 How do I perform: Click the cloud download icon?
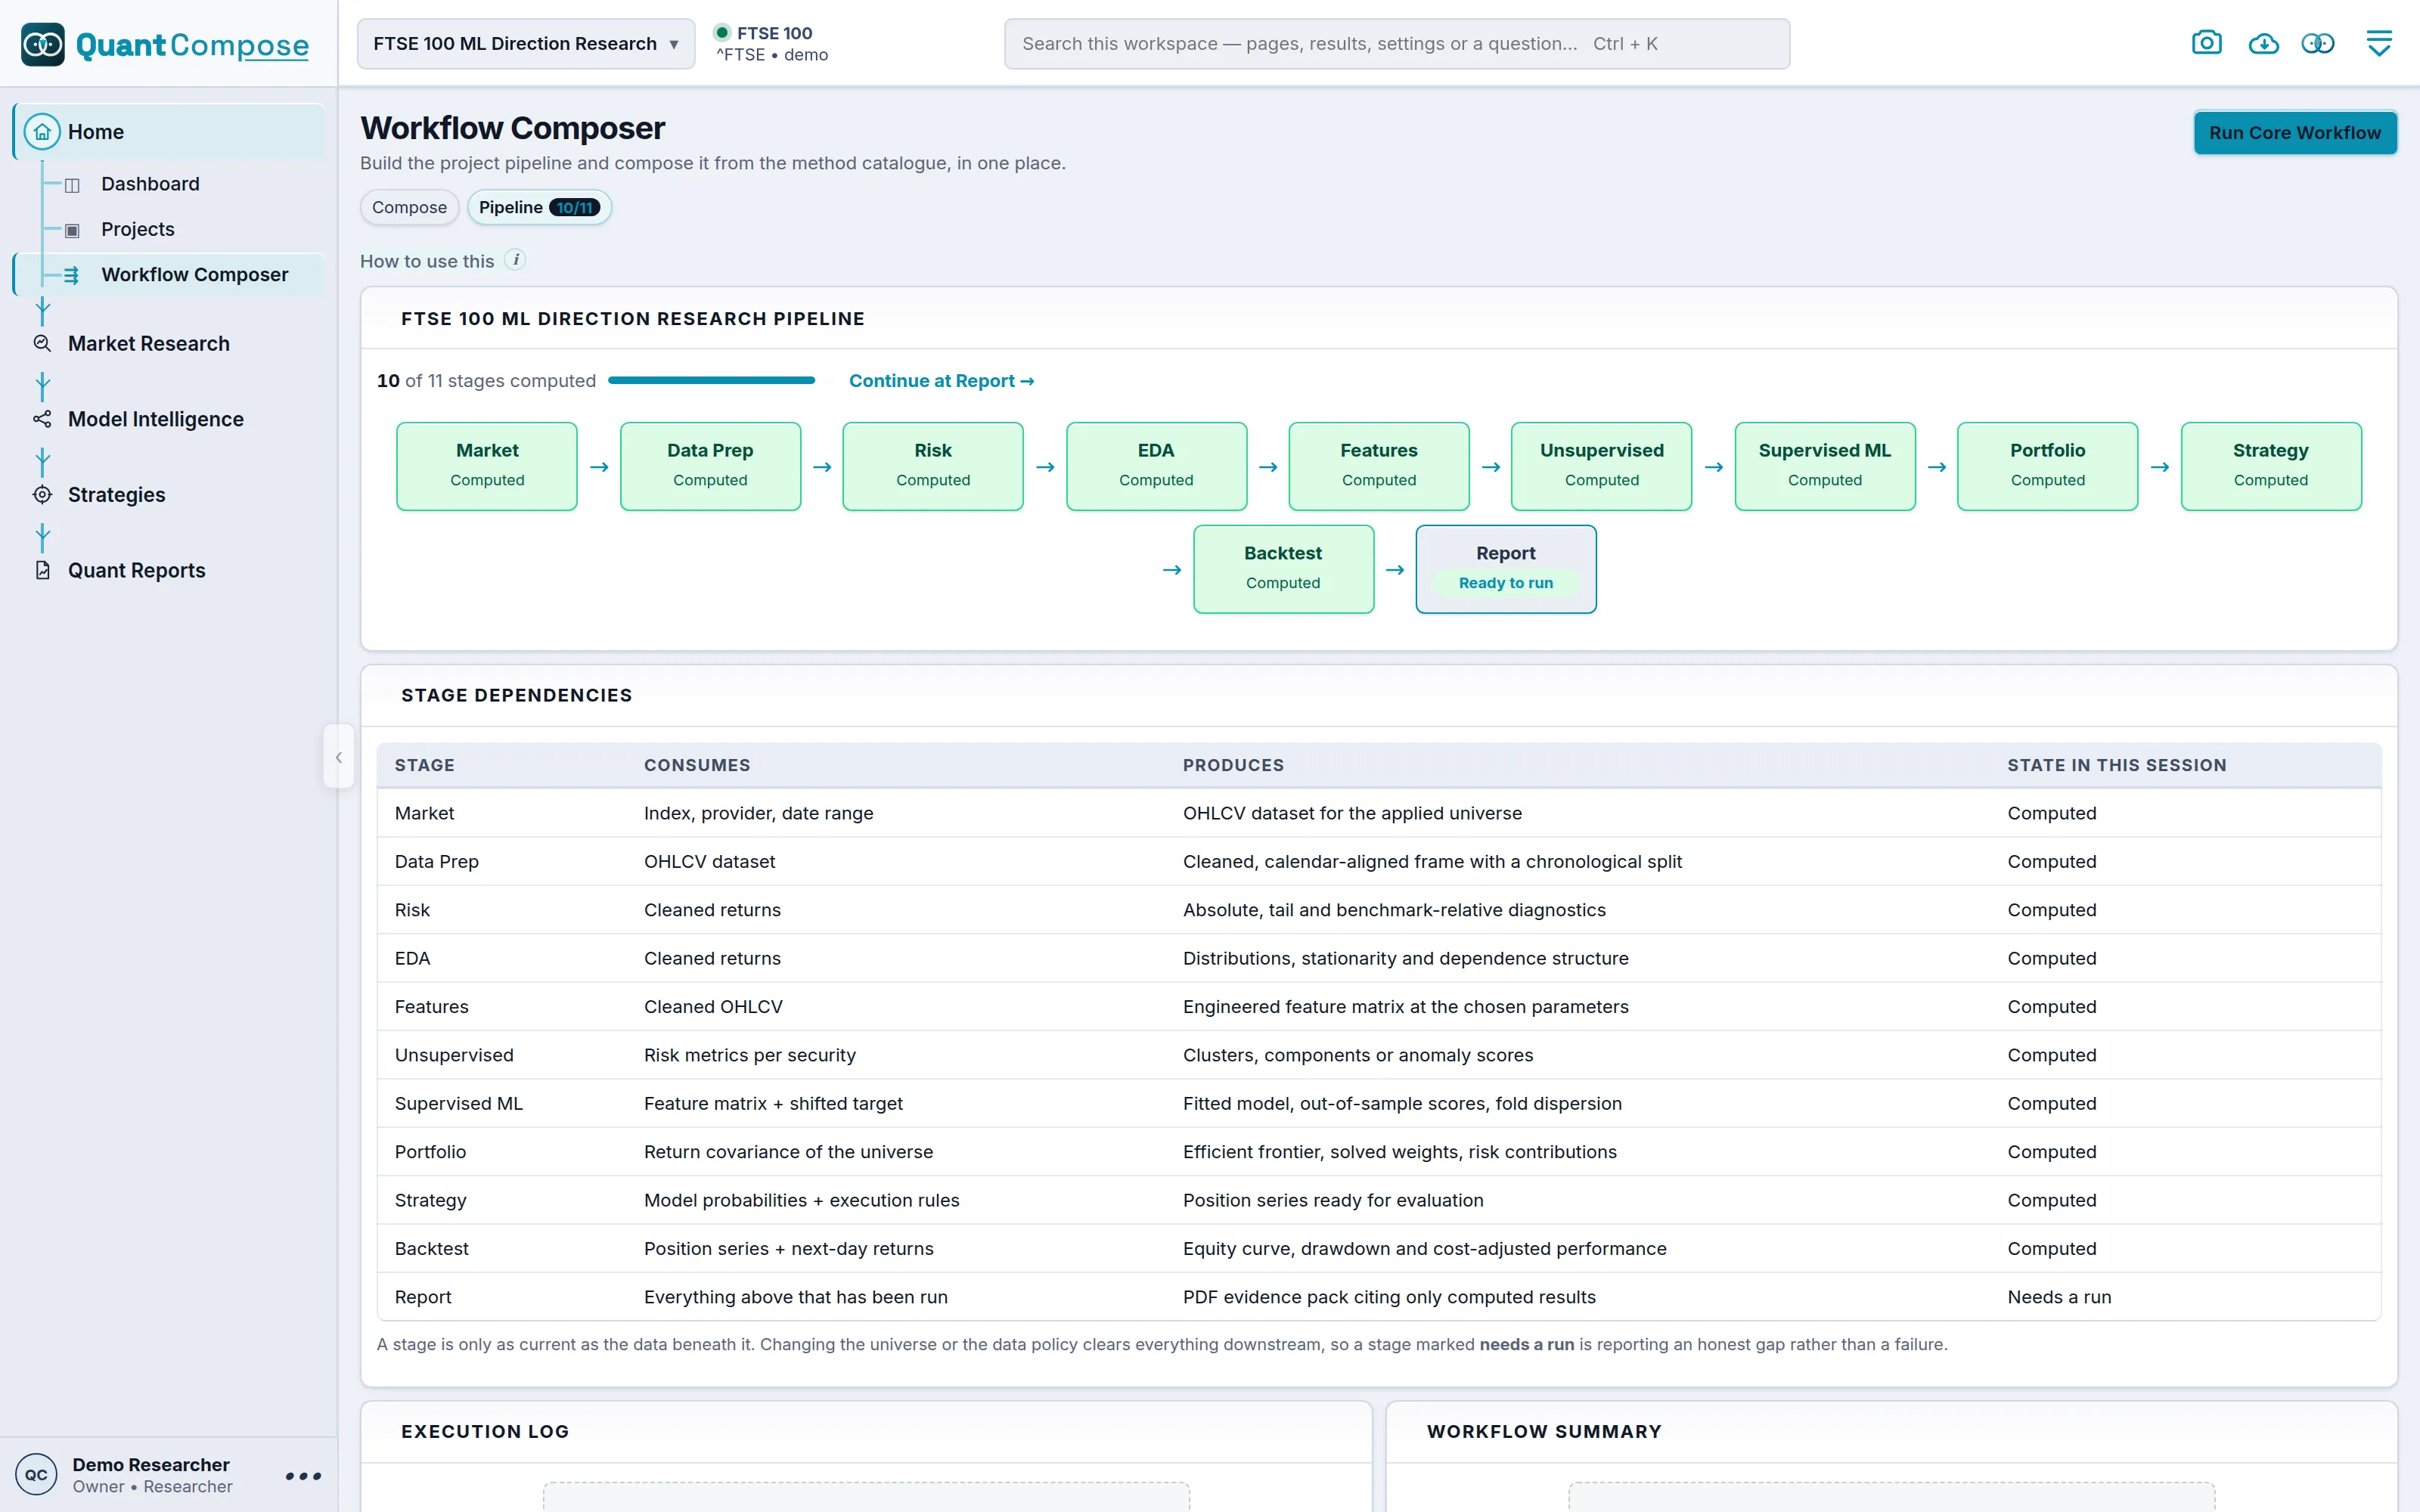[x=2263, y=43]
